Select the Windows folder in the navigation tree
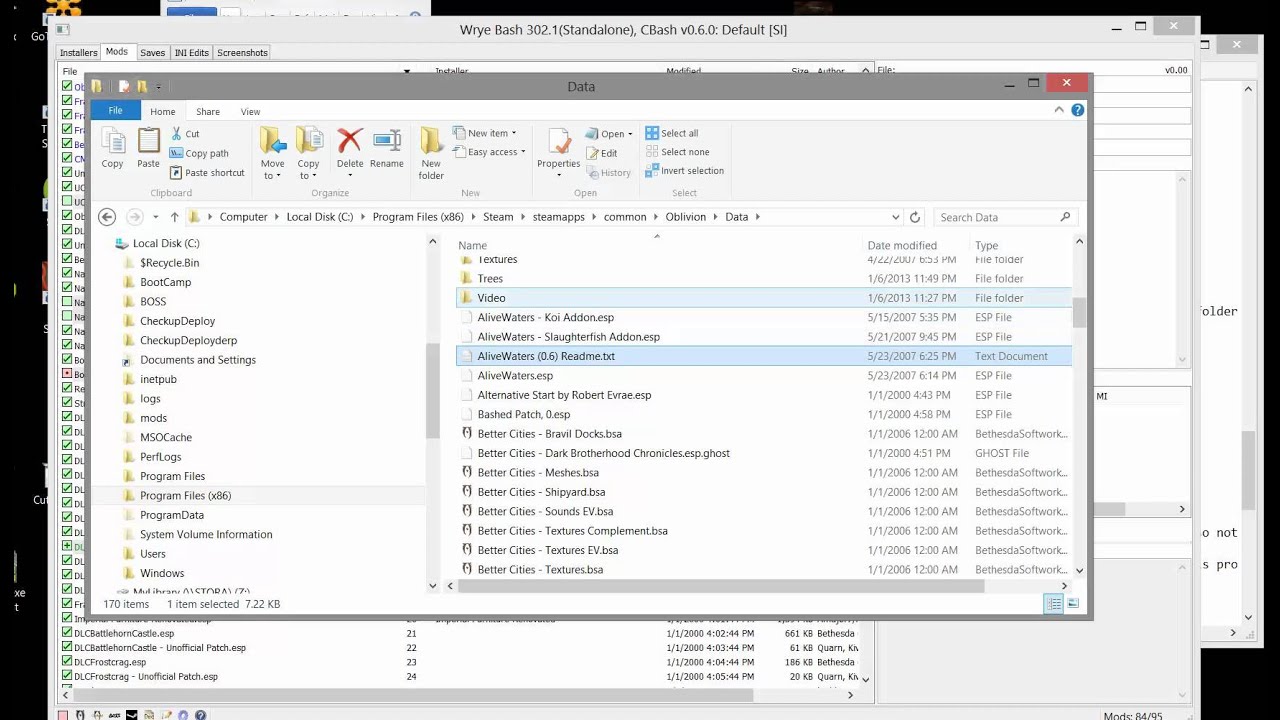1280x720 pixels. click(162, 573)
